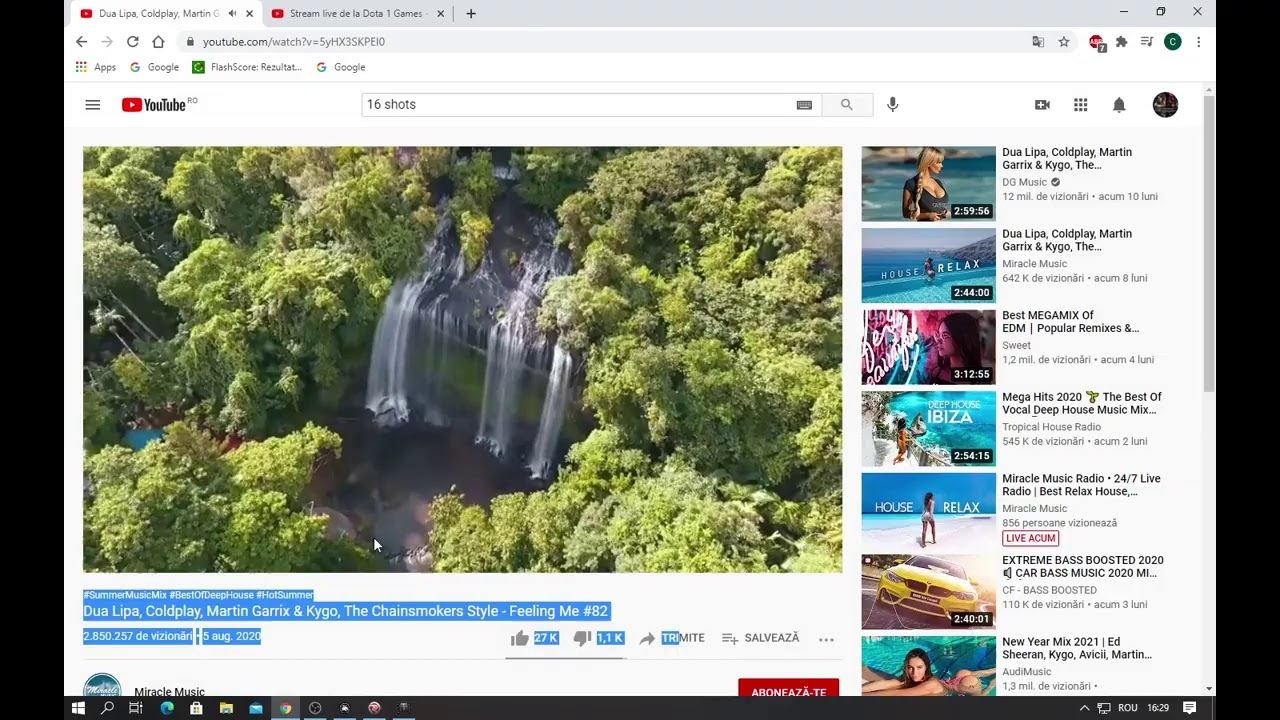This screenshot has width=1280, height=720.
Task: Go back with the browser back arrow
Action: [x=81, y=42]
